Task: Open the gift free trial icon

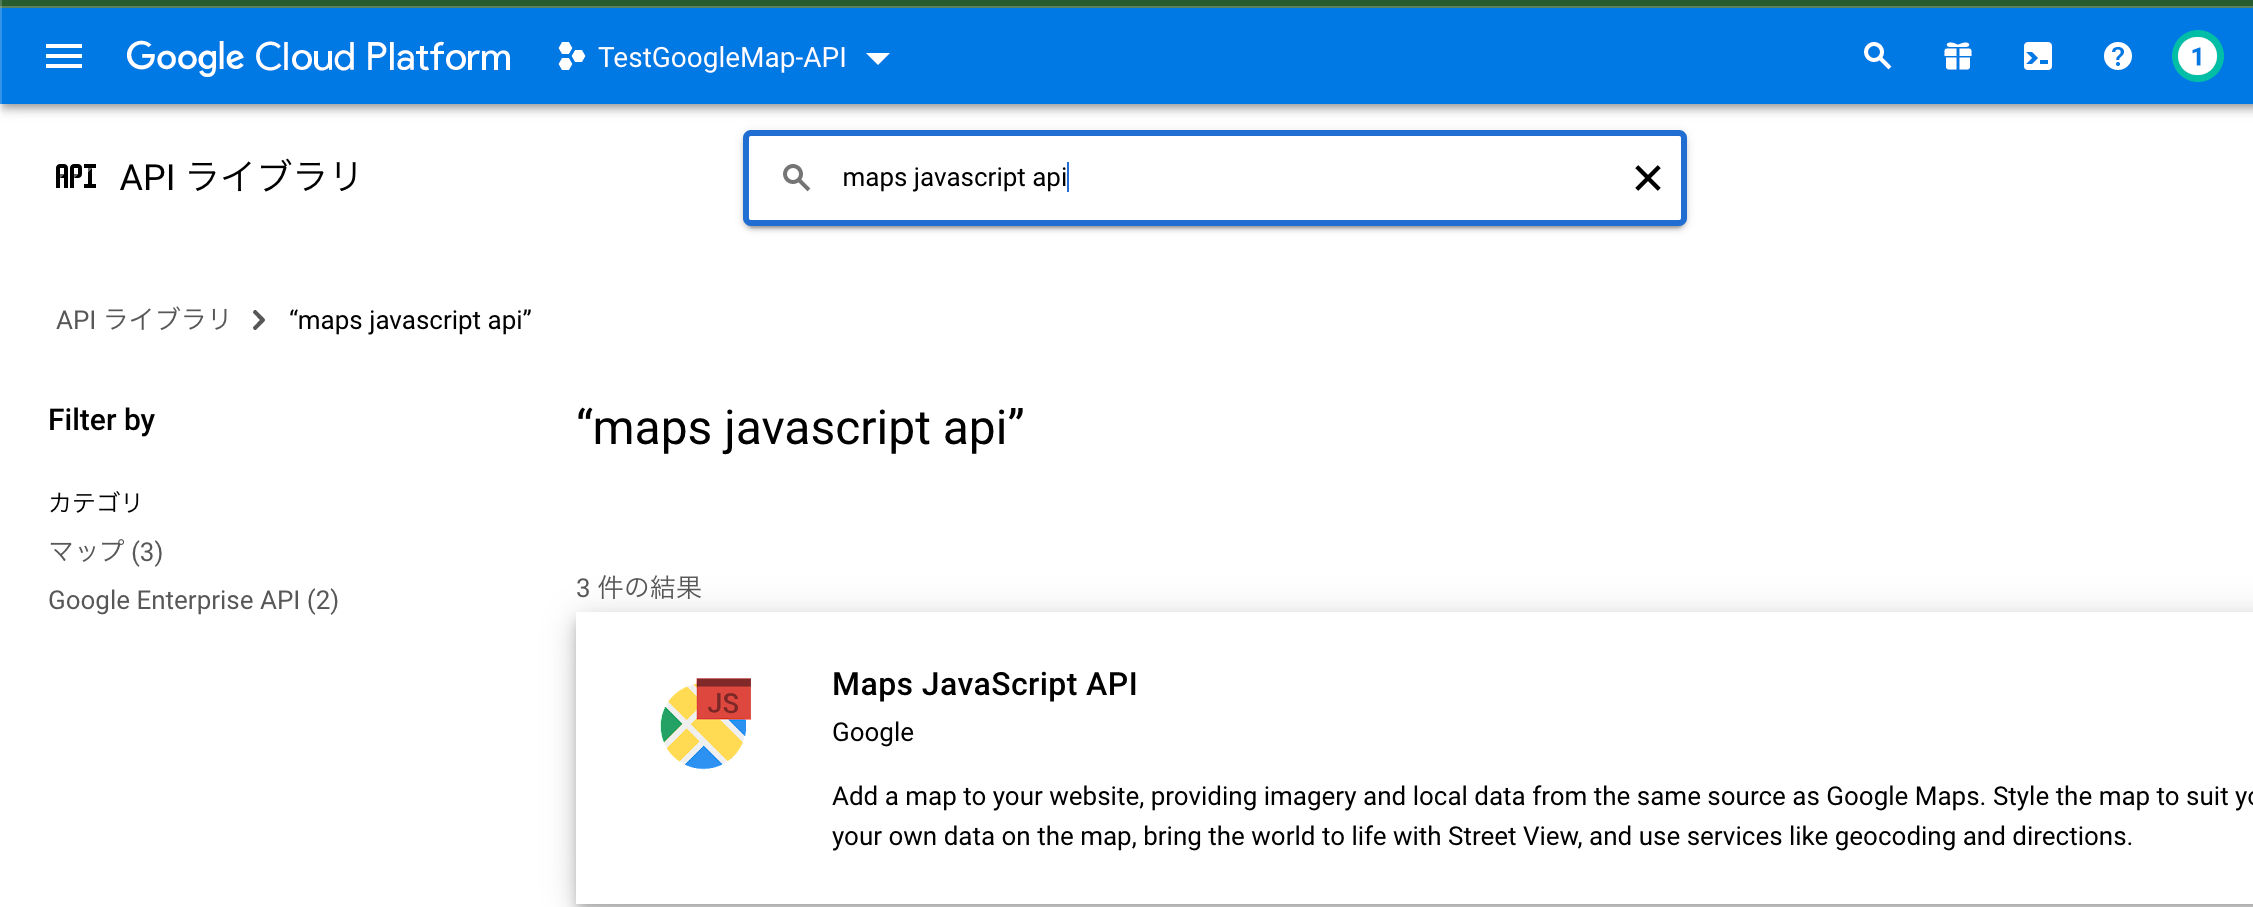Action: coord(1957,57)
